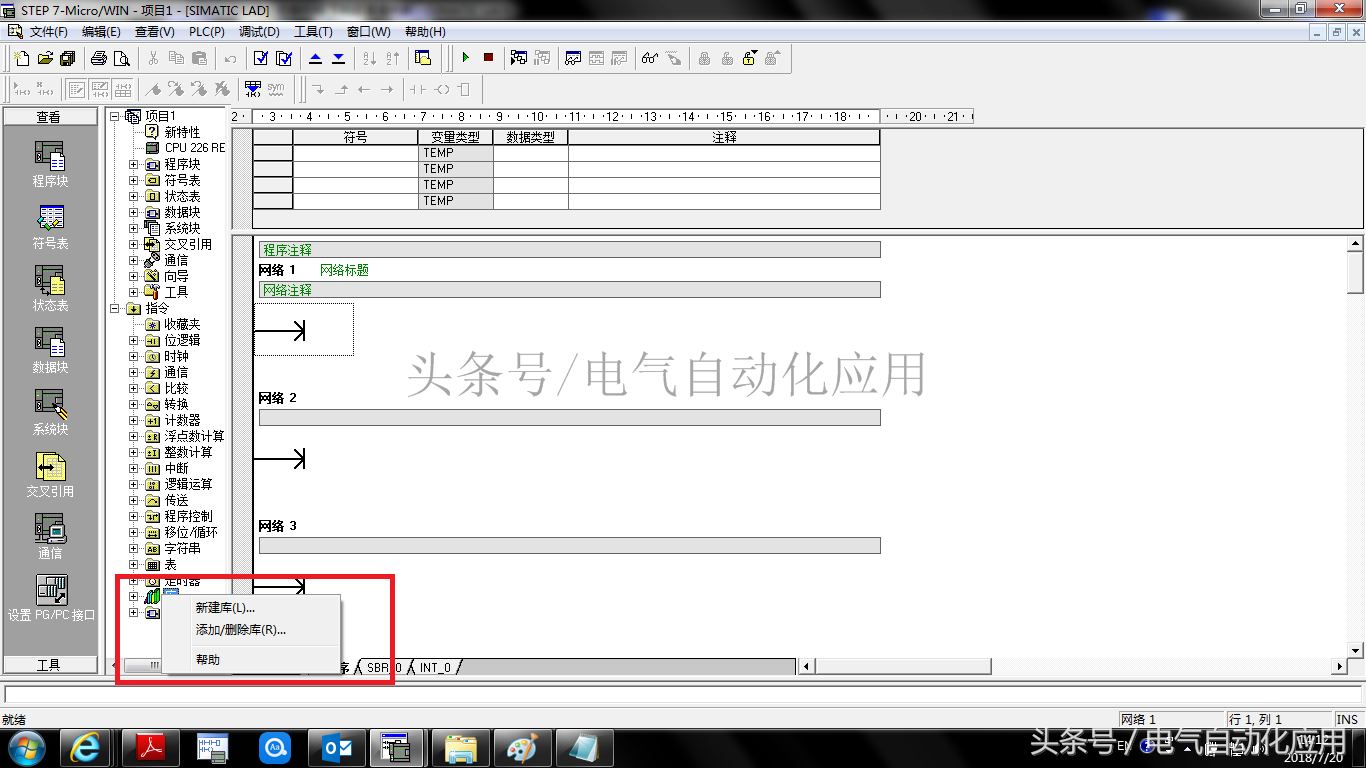
Task: Insert a coil with coil icon
Action: click(x=442, y=89)
